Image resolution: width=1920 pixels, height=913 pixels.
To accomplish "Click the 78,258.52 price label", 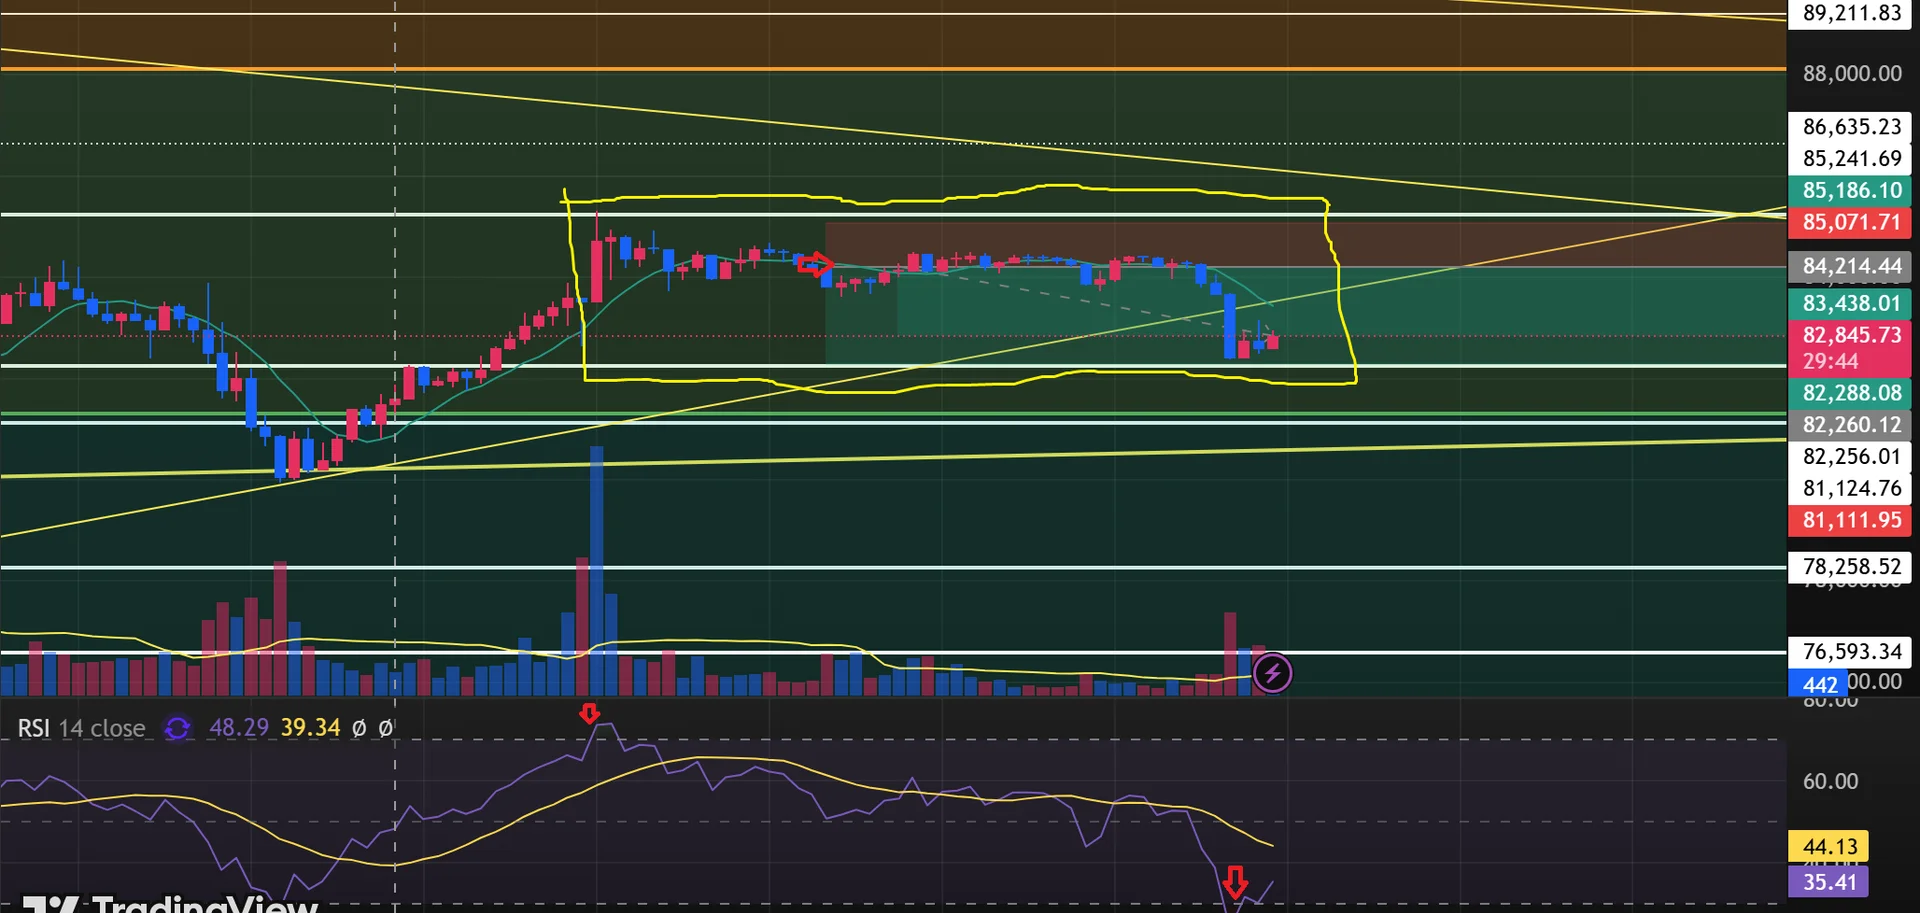I will 1851,567.
